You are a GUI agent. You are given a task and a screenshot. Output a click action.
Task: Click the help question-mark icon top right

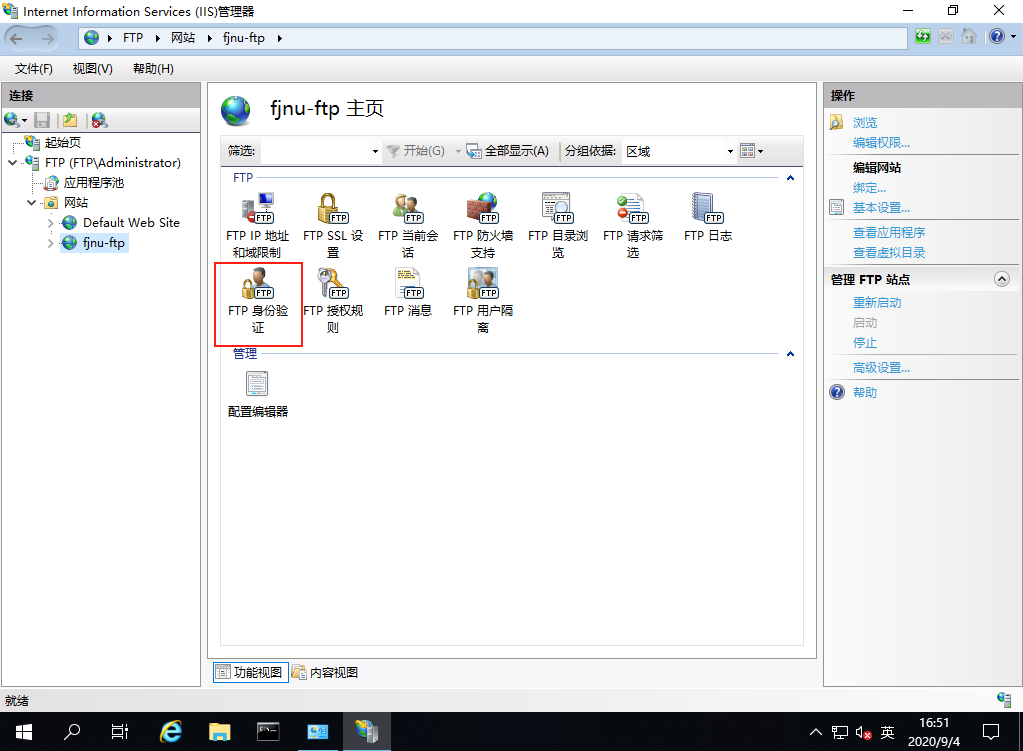[x=997, y=37]
